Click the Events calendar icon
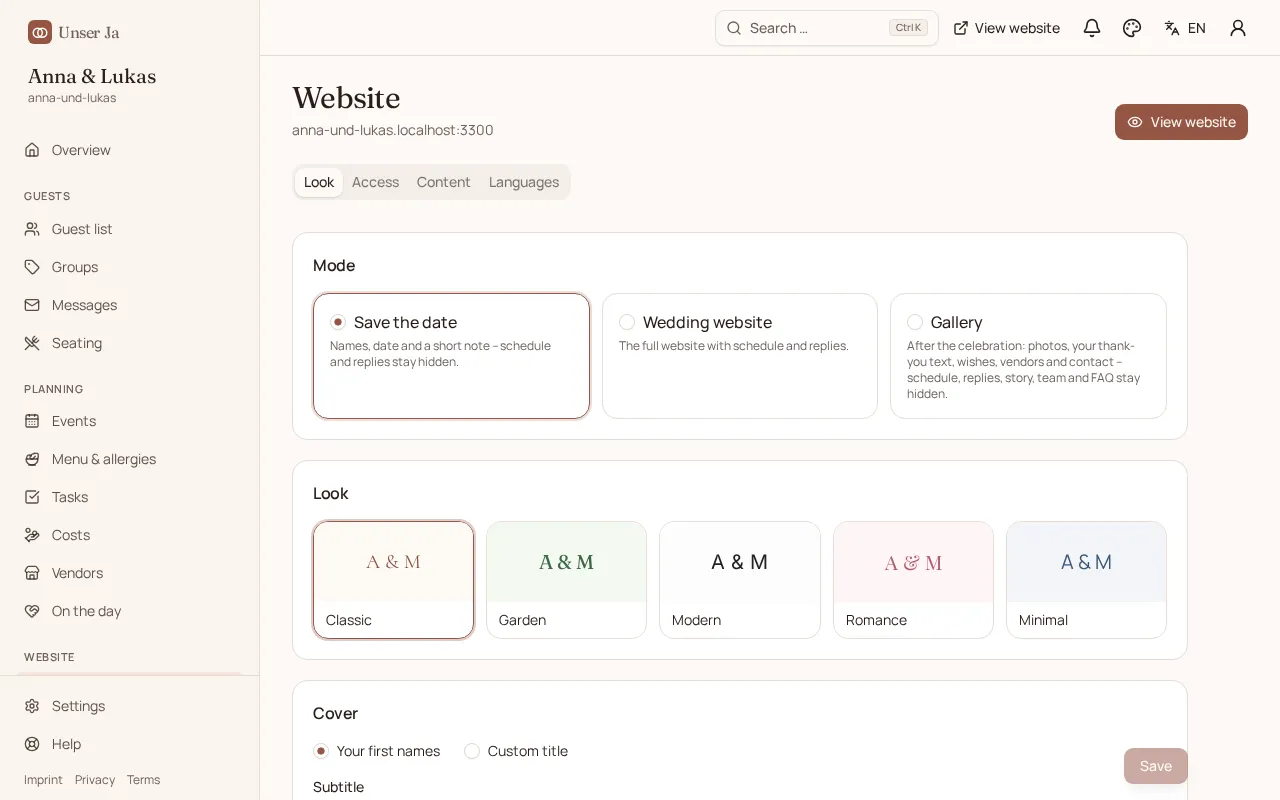Screen dimensions: 1280x800 (x=32, y=421)
